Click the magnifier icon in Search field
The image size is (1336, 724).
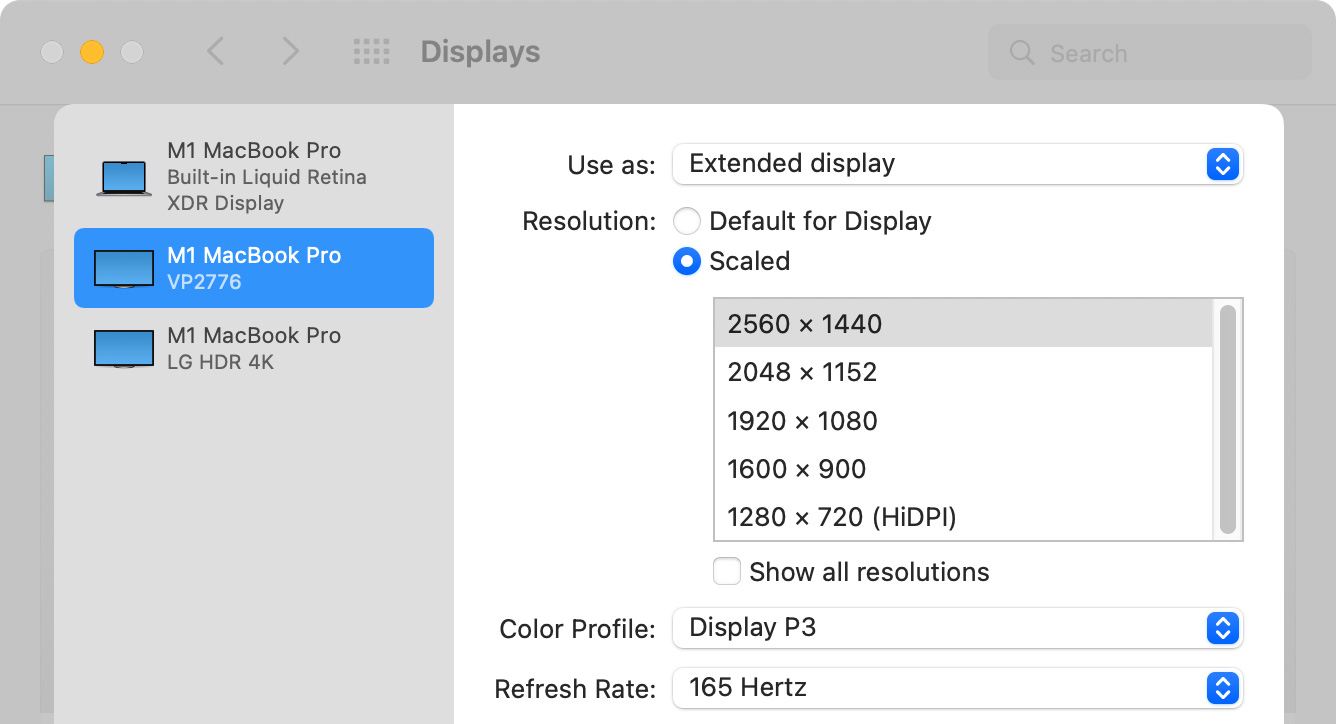pos(1021,53)
